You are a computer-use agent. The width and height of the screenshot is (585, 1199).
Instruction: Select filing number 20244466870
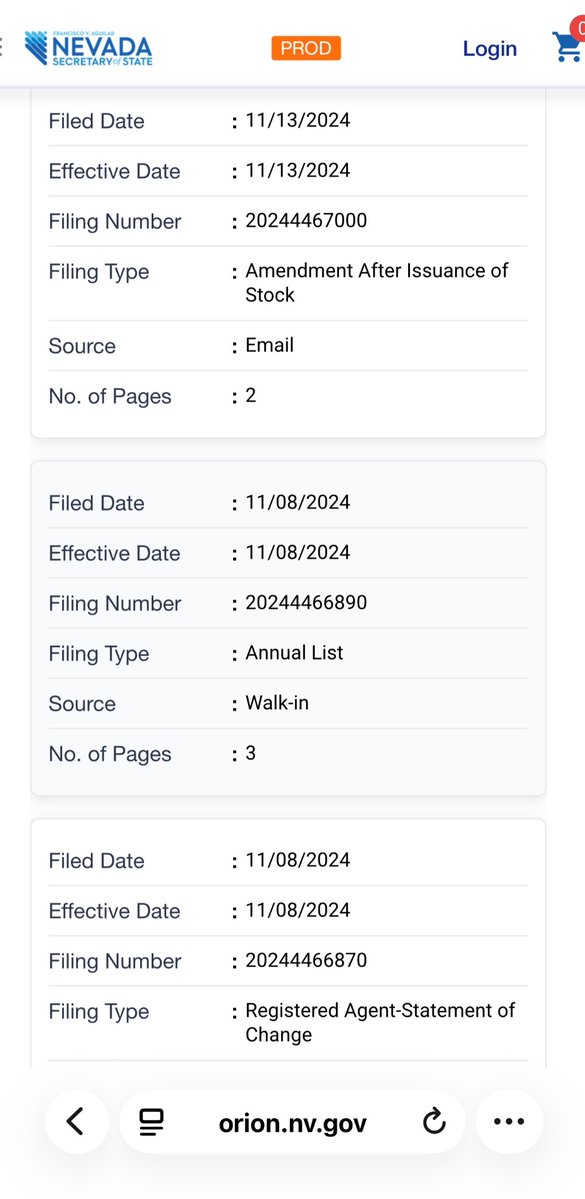point(306,960)
